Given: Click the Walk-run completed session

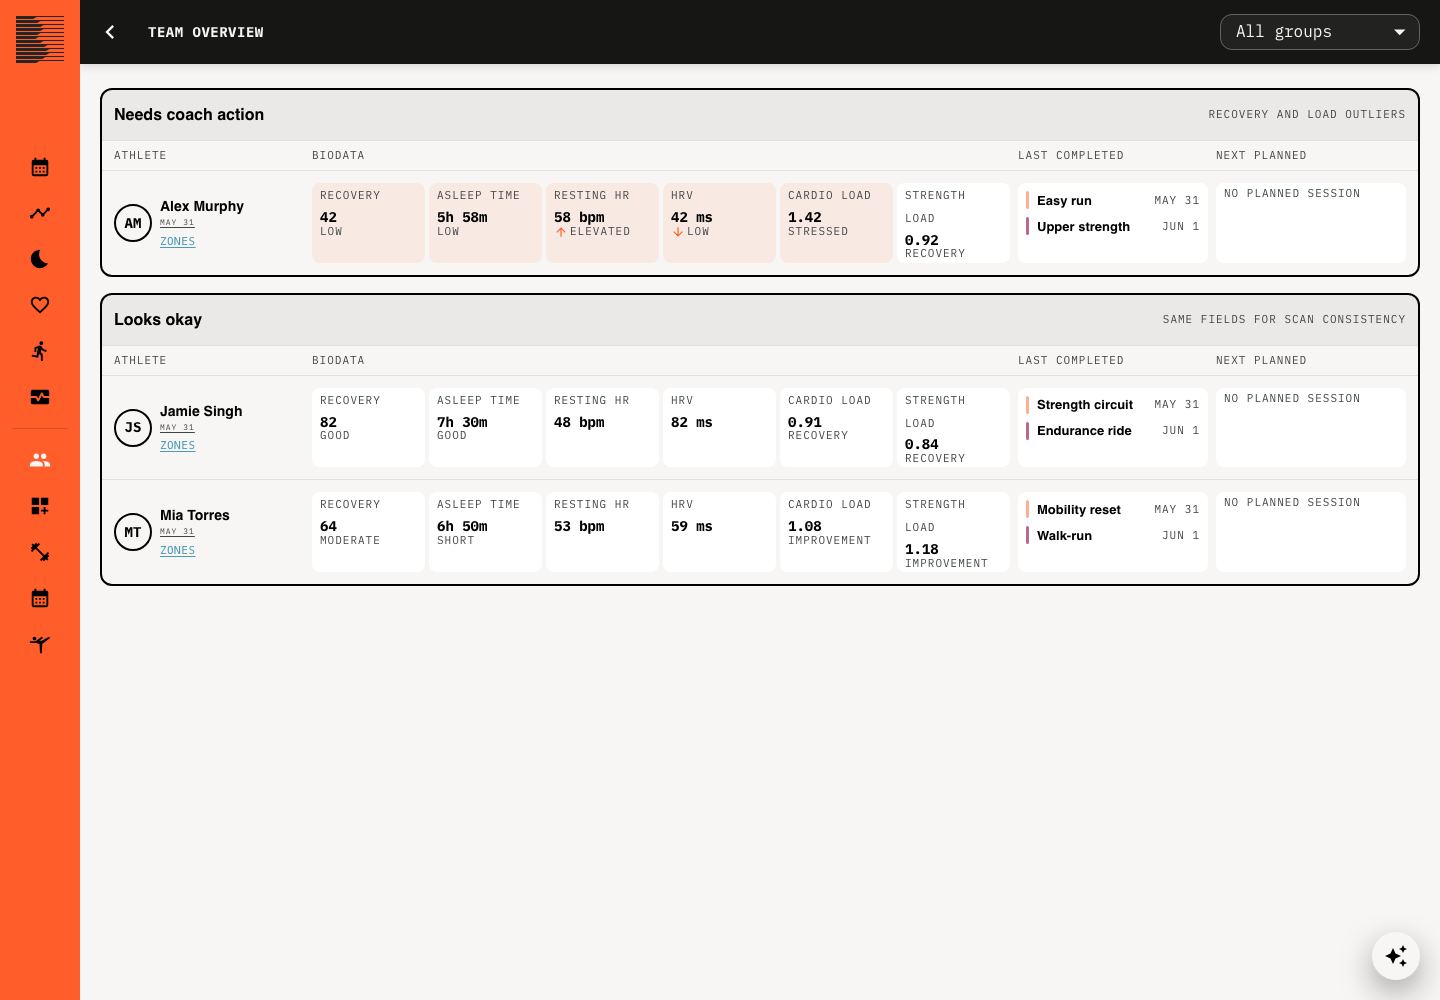Looking at the screenshot, I should tap(1113, 535).
